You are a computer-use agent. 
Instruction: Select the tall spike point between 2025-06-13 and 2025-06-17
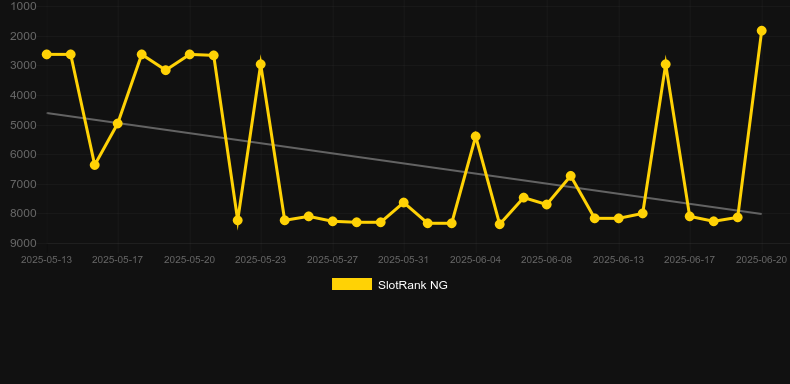[x=666, y=65]
